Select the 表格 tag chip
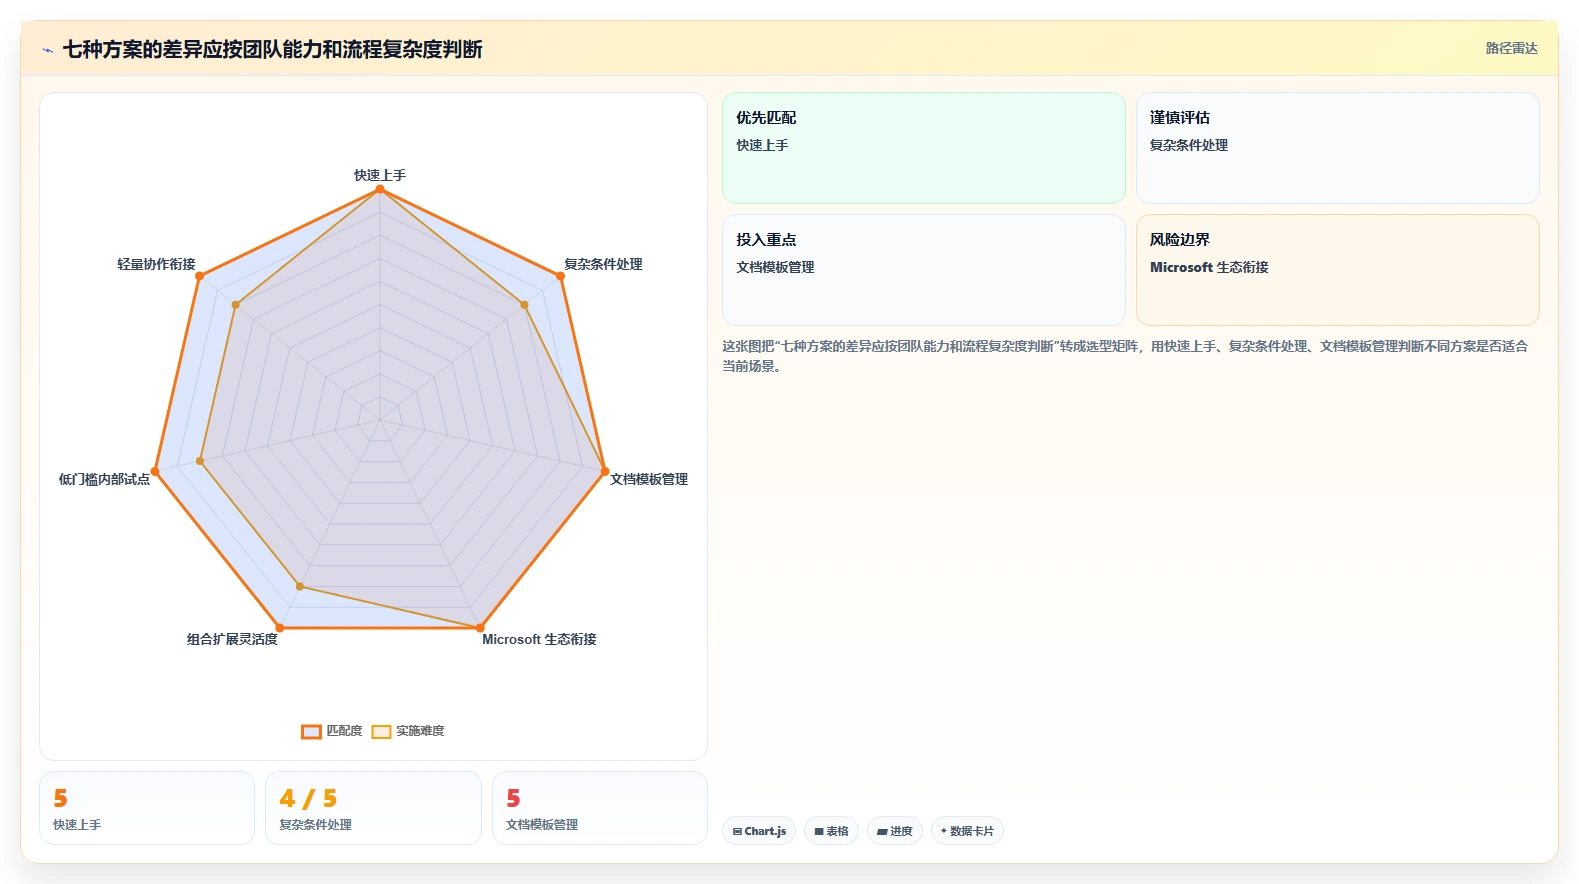The height and width of the screenshot is (884, 1579). click(x=831, y=831)
